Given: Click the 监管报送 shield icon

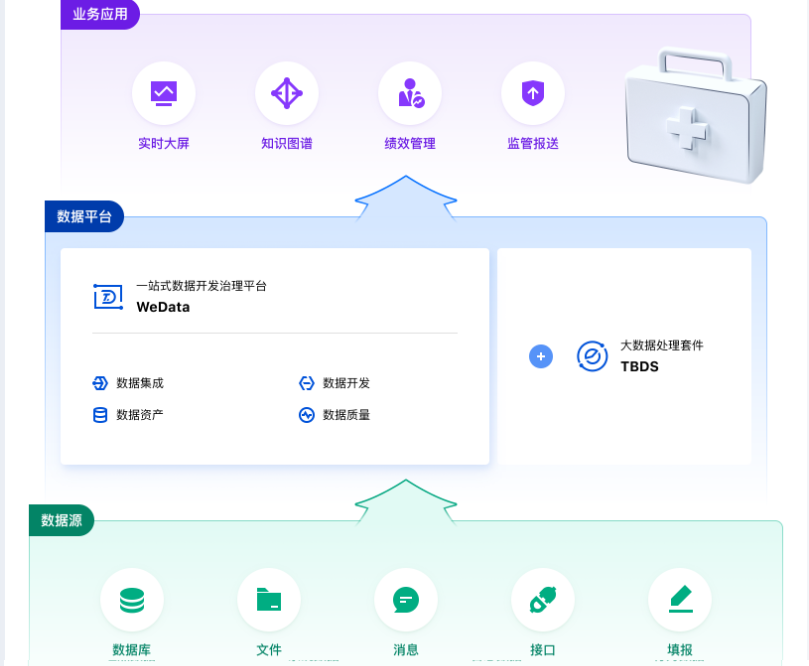Looking at the screenshot, I should tap(533, 93).
